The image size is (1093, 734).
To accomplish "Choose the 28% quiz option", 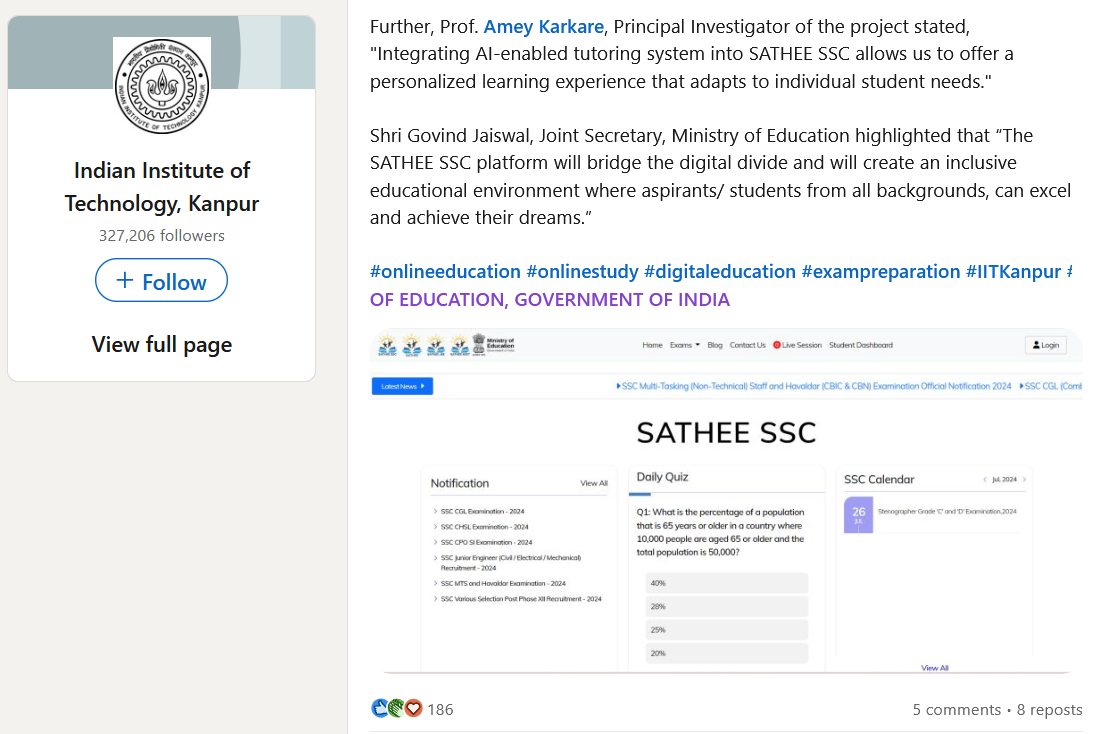I will point(727,607).
